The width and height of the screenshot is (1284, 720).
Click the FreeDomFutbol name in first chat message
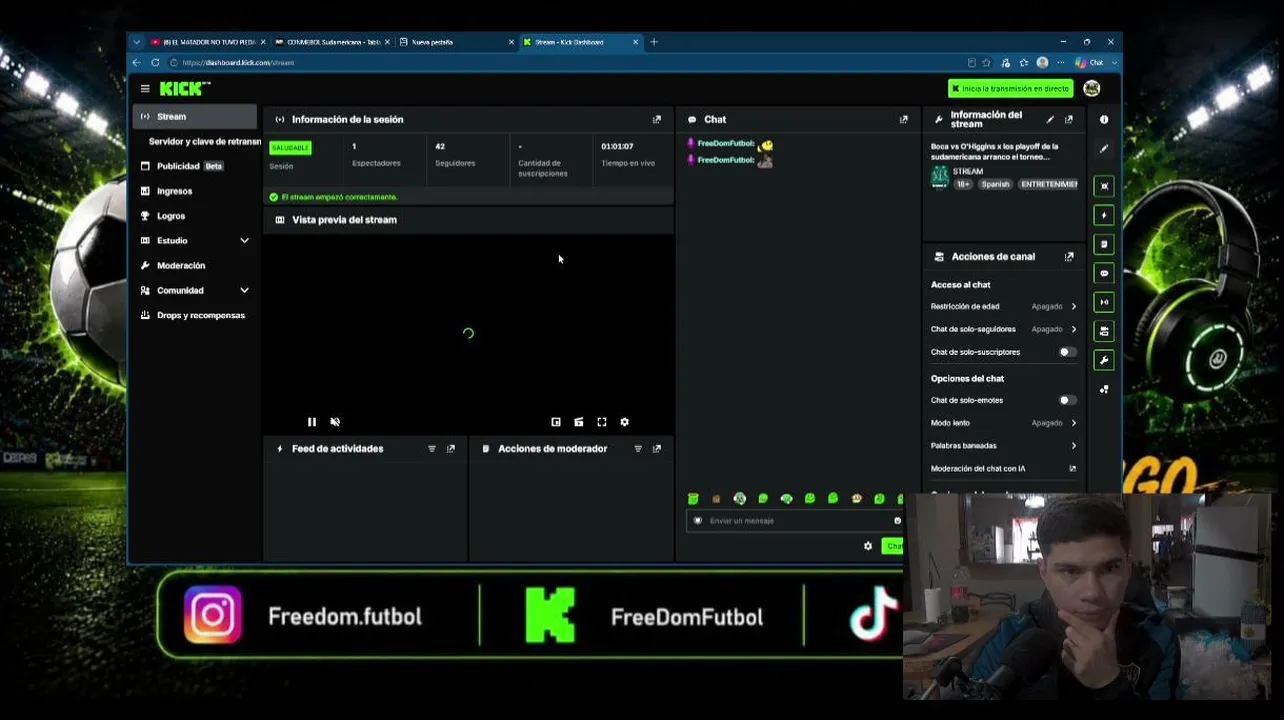(x=725, y=144)
